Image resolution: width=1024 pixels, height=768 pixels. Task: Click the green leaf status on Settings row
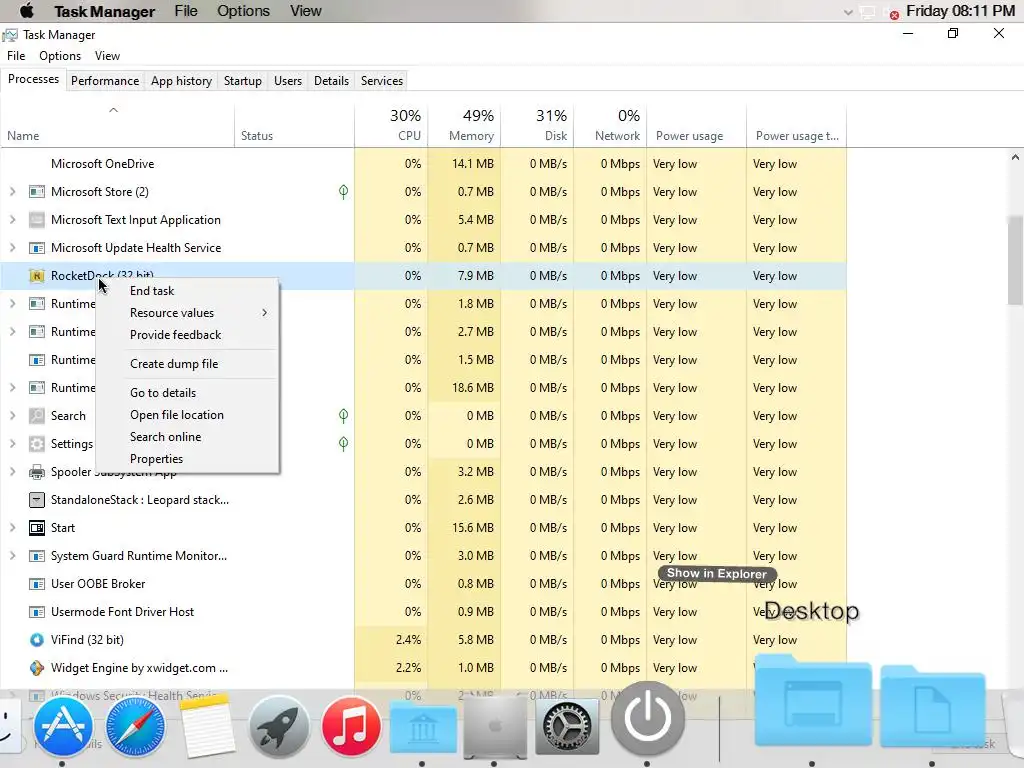pyautogui.click(x=344, y=444)
